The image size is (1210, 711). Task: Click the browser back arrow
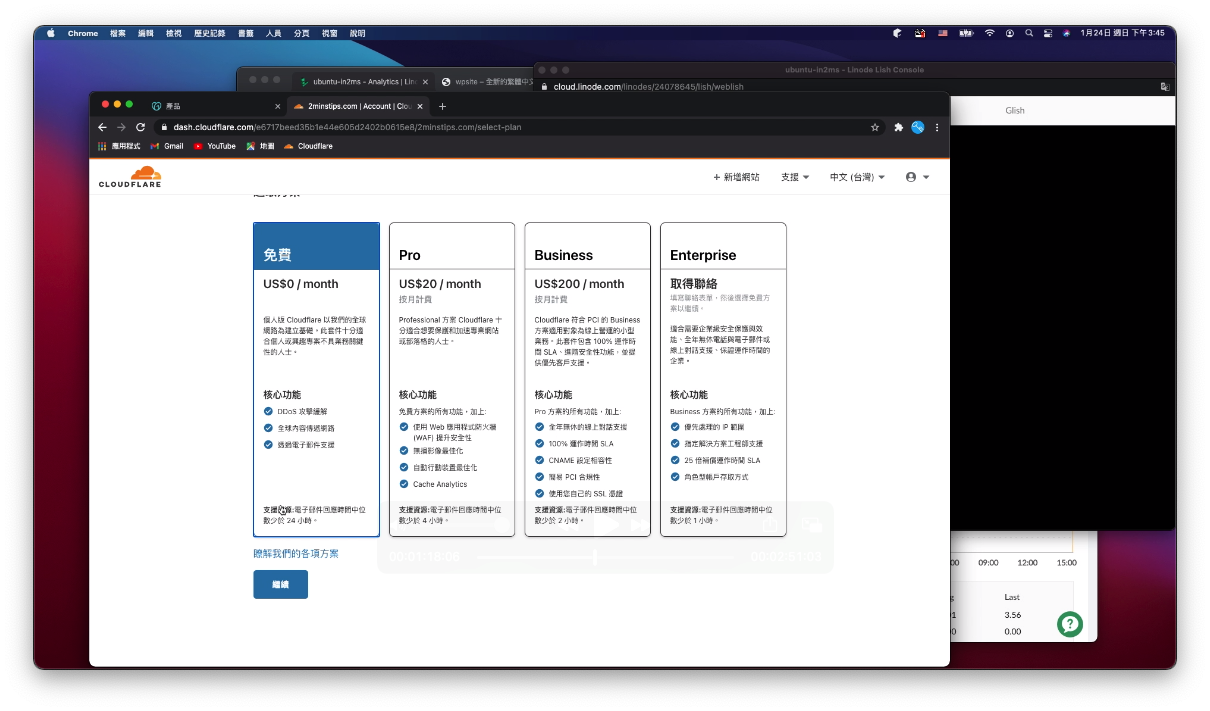pos(102,127)
